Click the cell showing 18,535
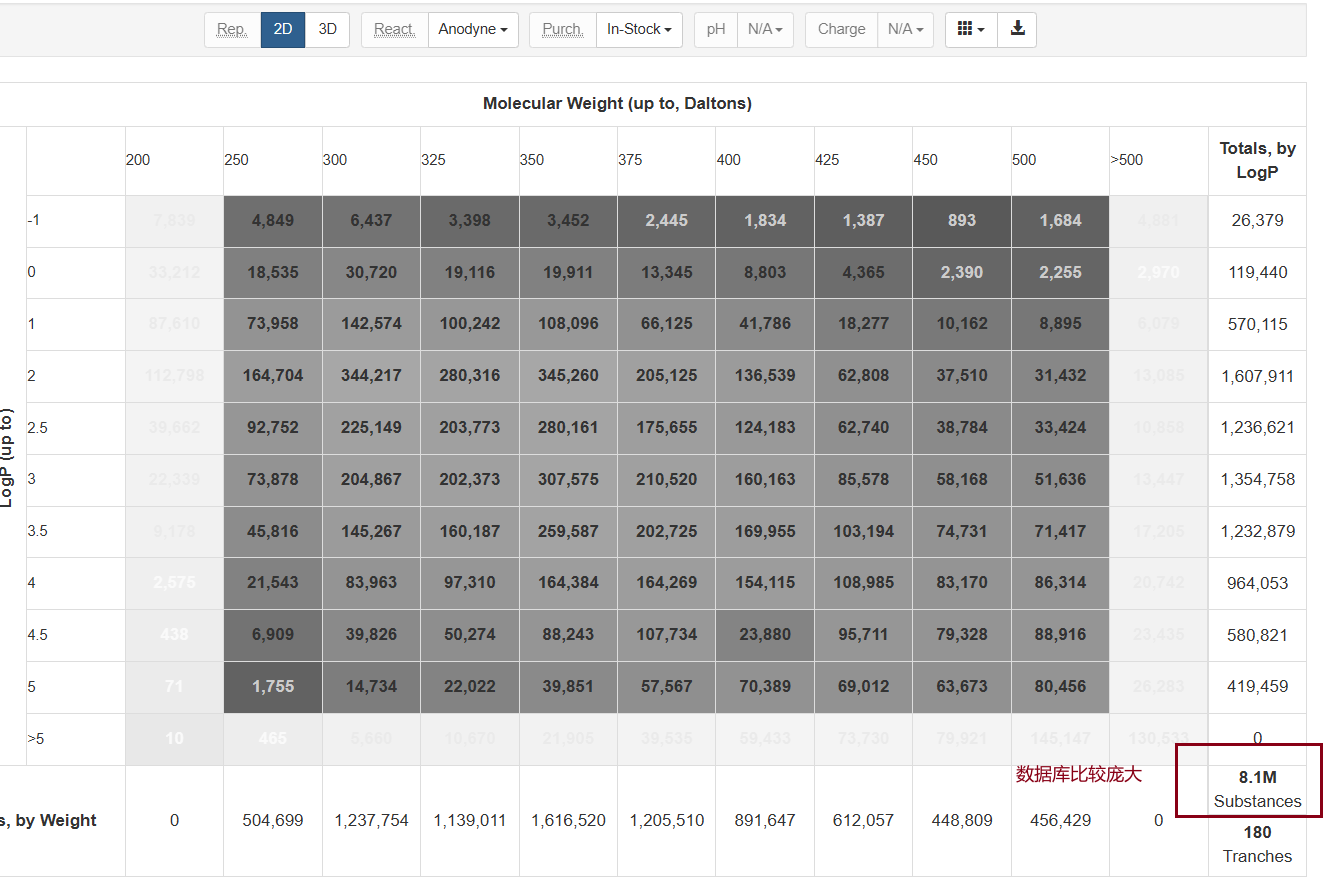1328x884 pixels. point(273,273)
